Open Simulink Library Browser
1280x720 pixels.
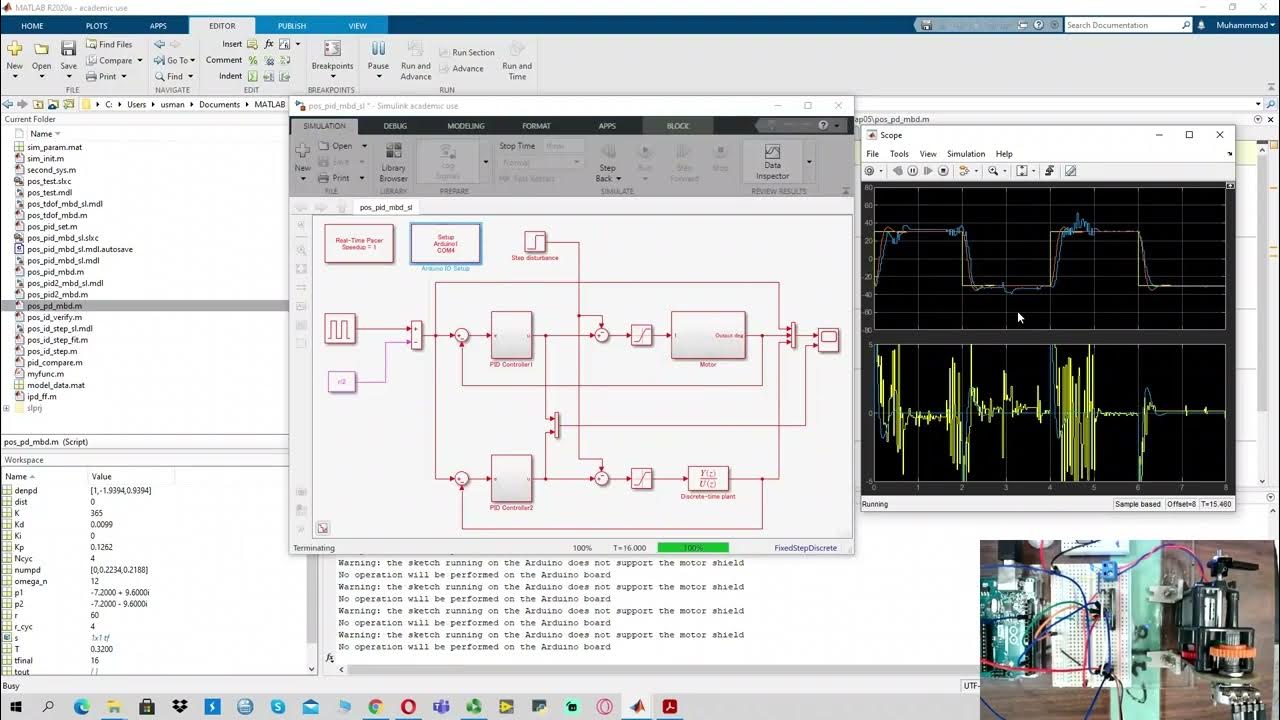tap(393, 162)
